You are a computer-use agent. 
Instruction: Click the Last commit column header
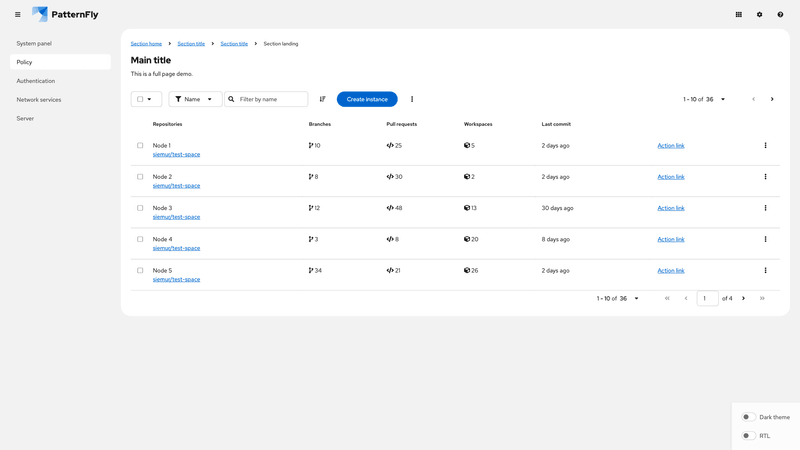pyautogui.click(x=556, y=124)
